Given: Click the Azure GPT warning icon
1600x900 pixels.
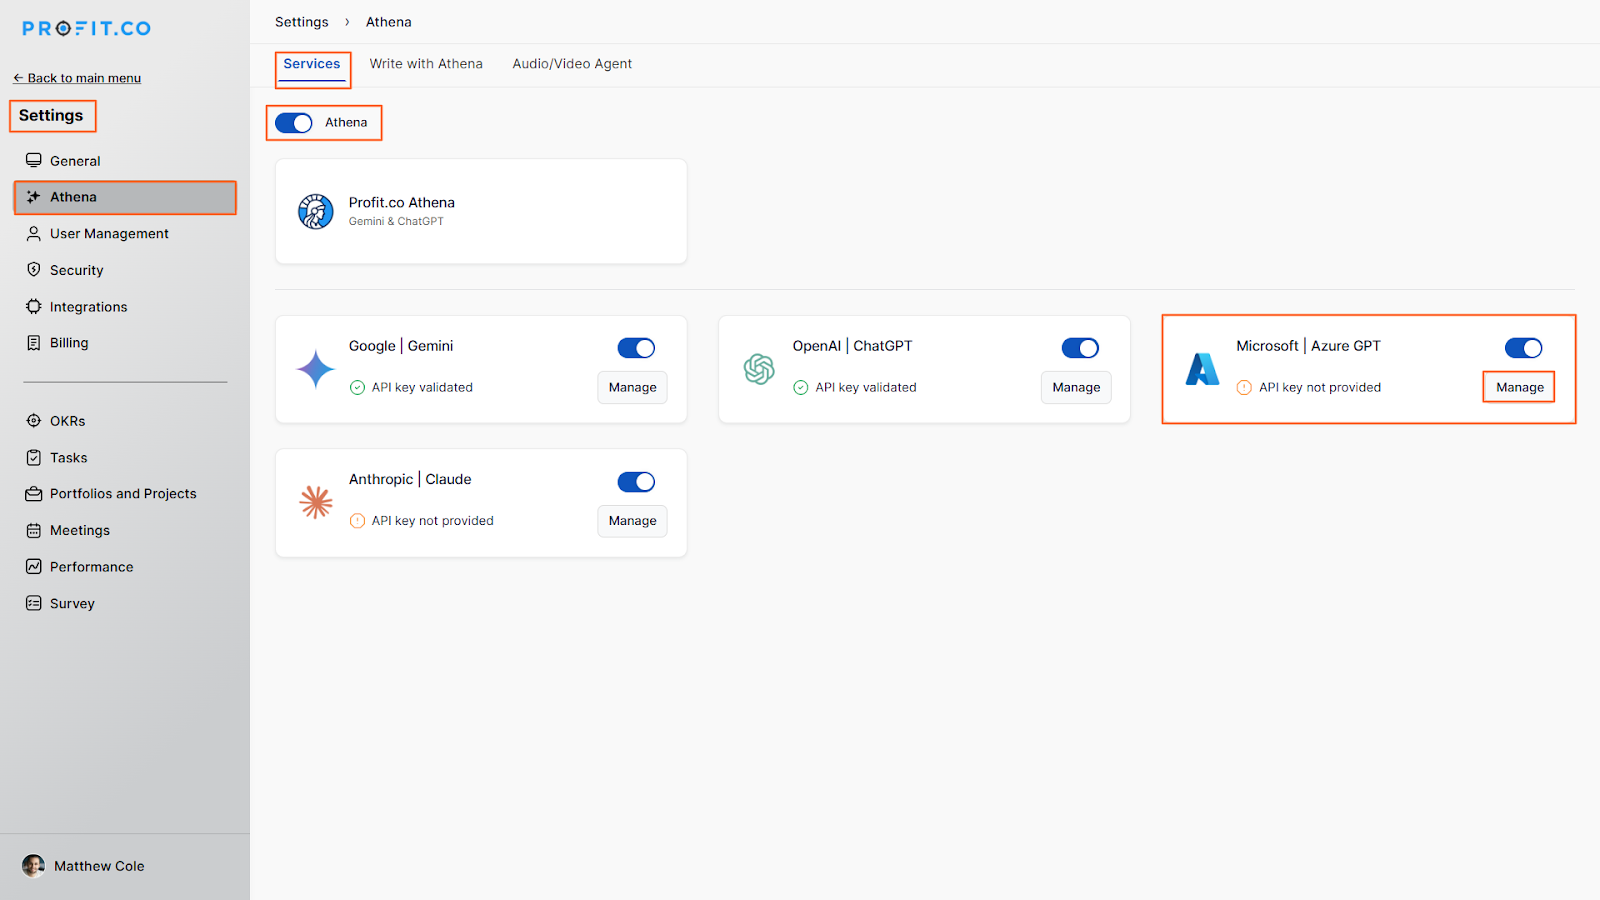Looking at the screenshot, I should 1244,388.
